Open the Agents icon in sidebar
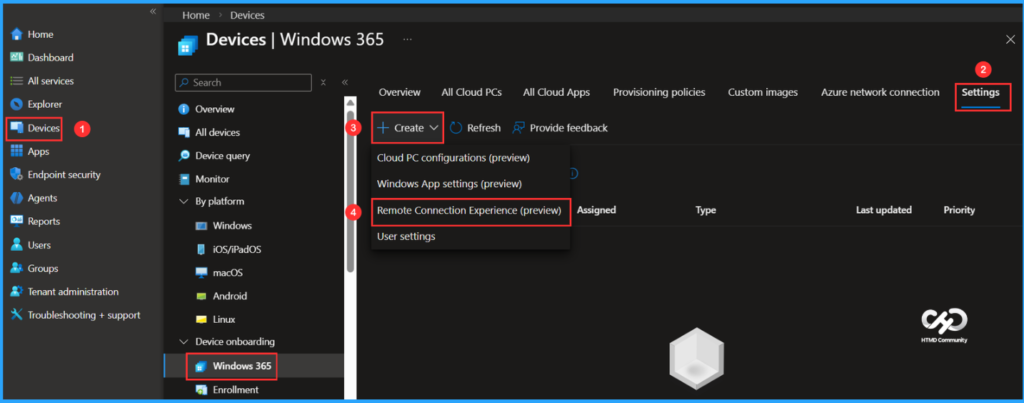This screenshot has width=1024, height=403. coord(17,198)
